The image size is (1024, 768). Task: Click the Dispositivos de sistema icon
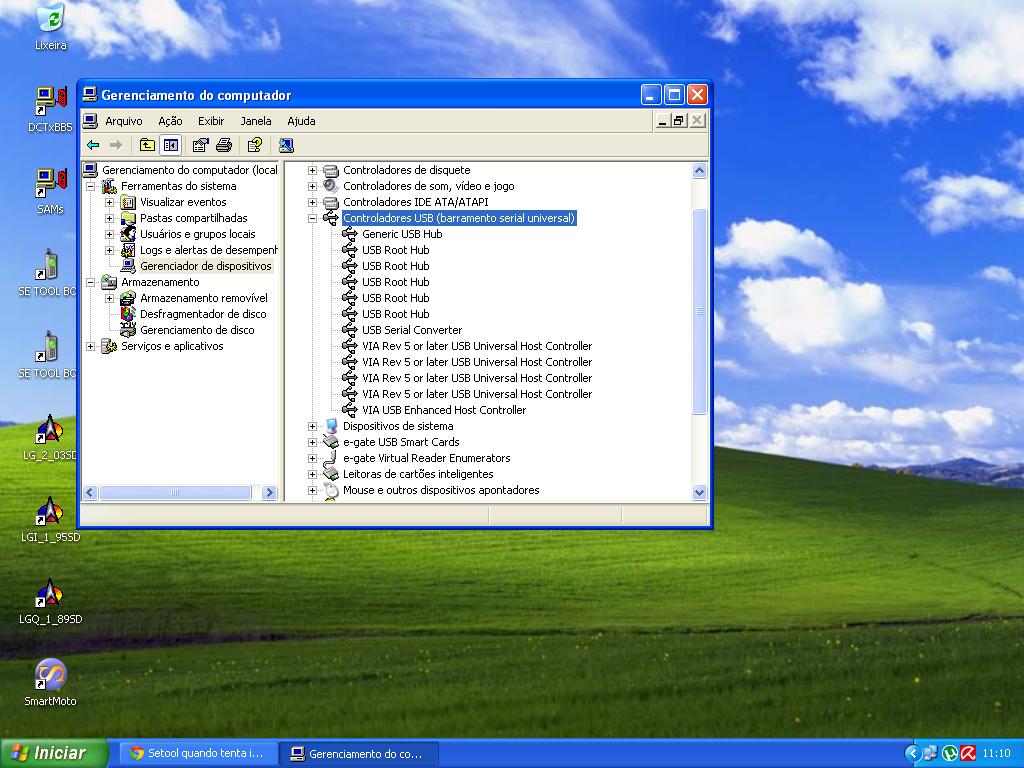click(x=331, y=426)
